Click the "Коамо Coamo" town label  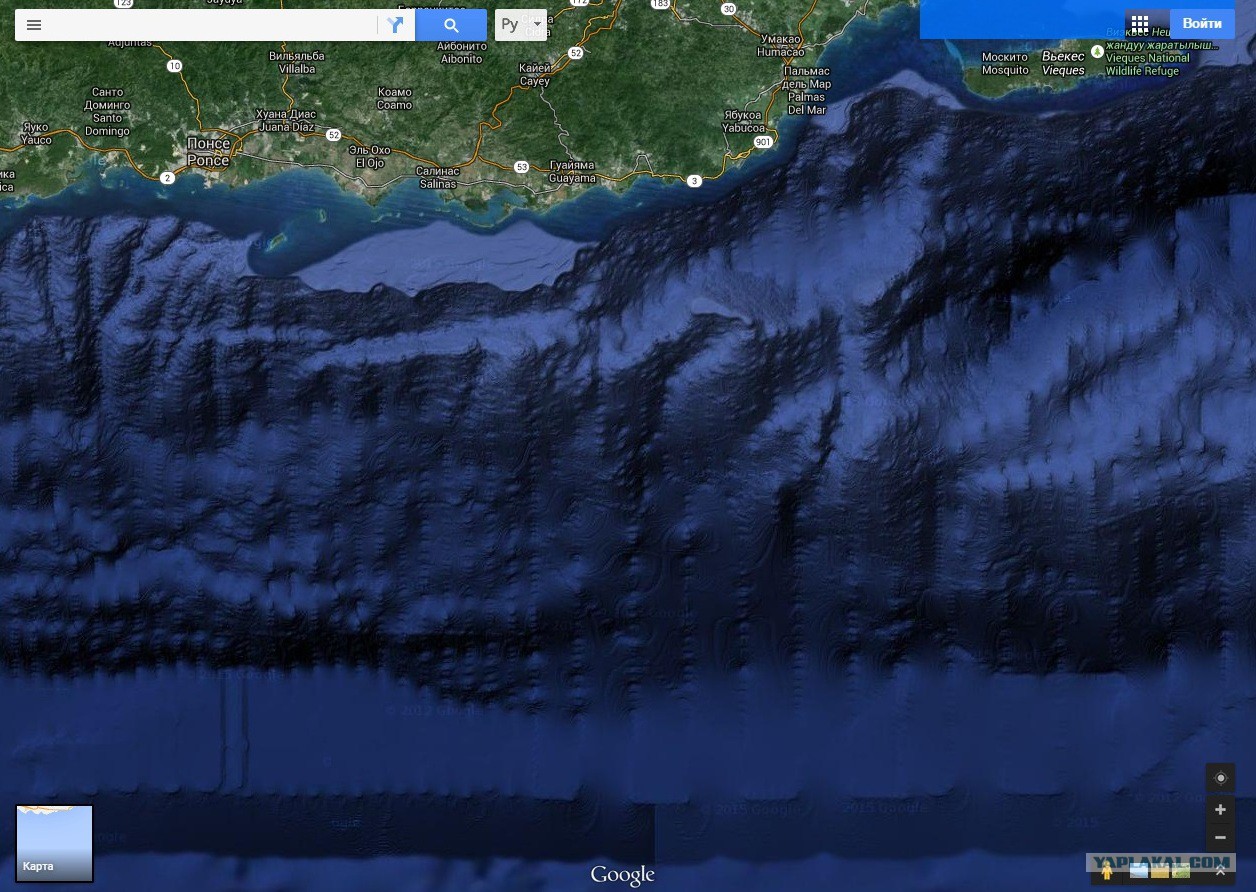click(x=395, y=98)
